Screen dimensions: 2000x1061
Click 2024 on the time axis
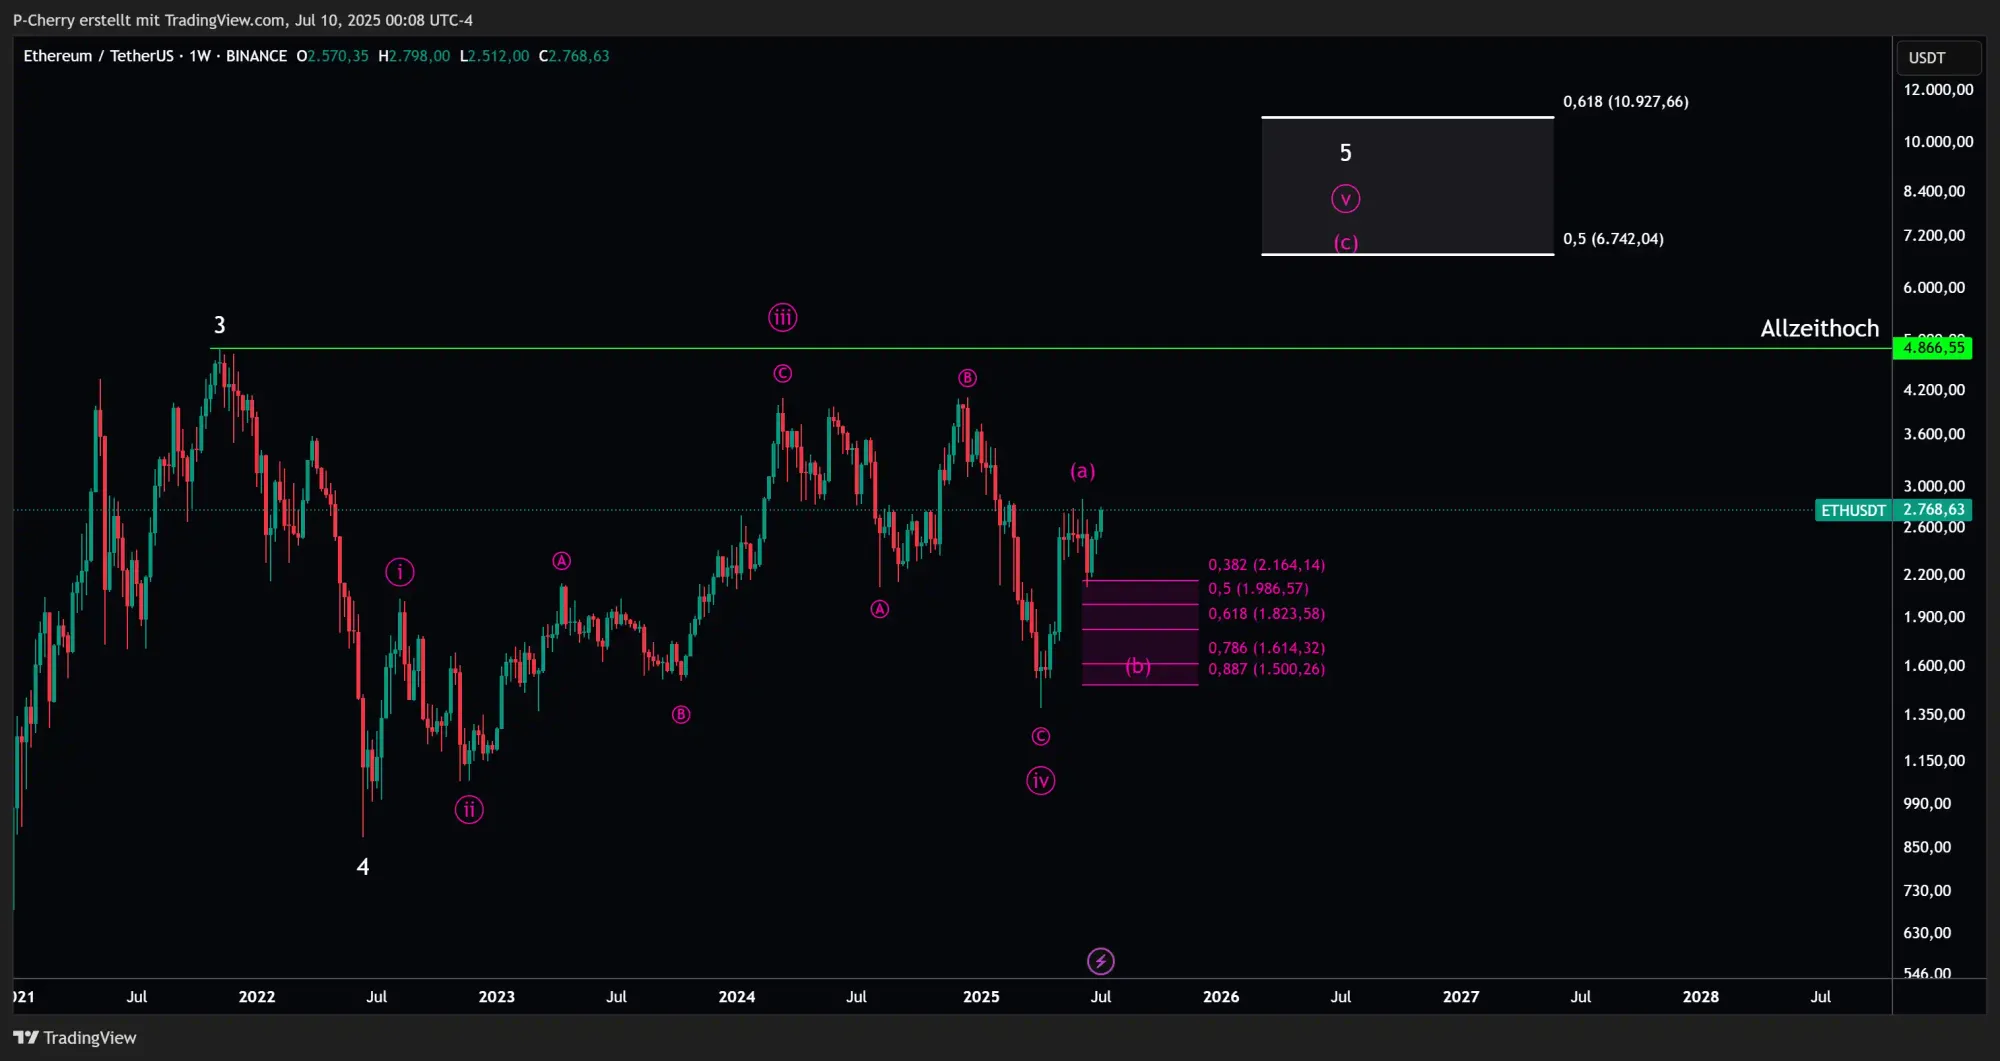pyautogui.click(x=737, y=997)
